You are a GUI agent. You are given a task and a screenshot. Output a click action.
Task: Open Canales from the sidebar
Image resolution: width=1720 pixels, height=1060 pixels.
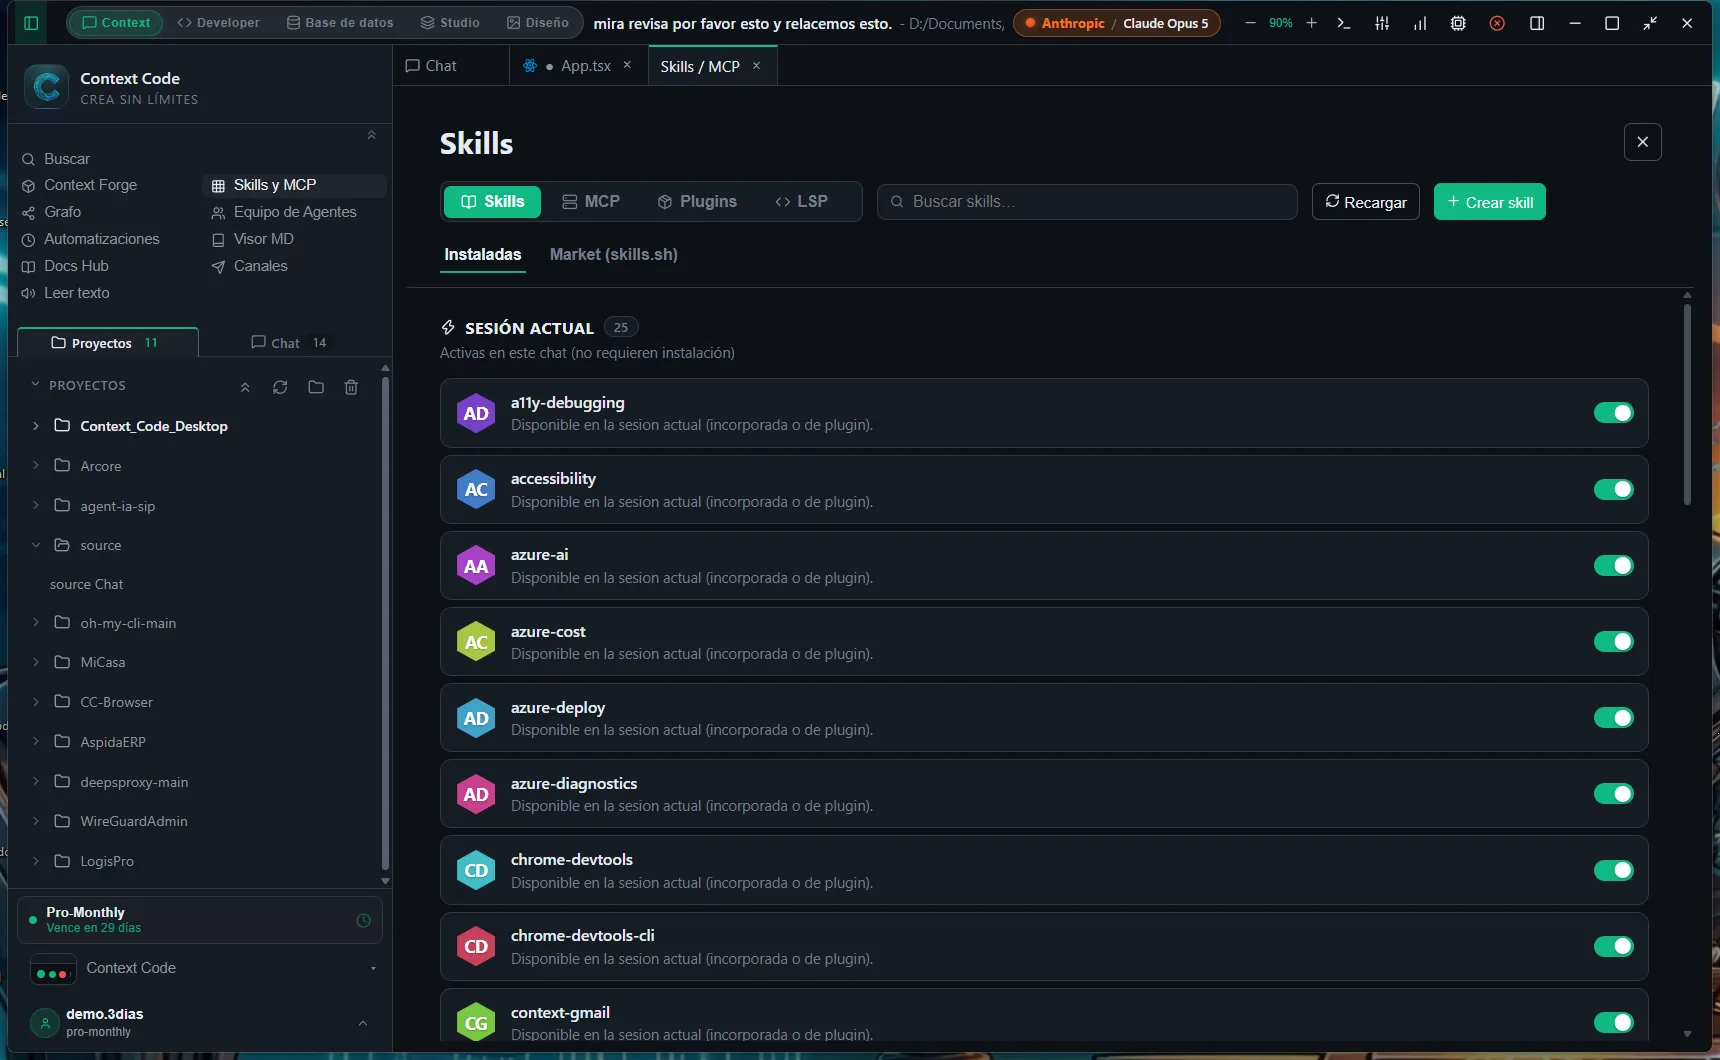point(249,266)
